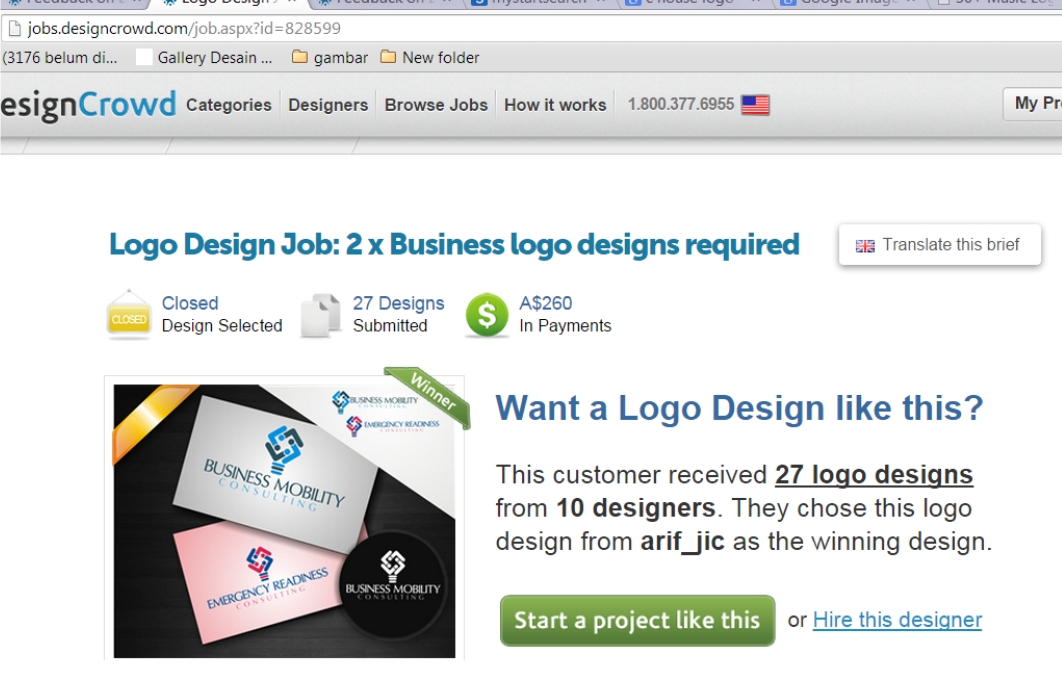Open the Categories menu

(229, 105)
